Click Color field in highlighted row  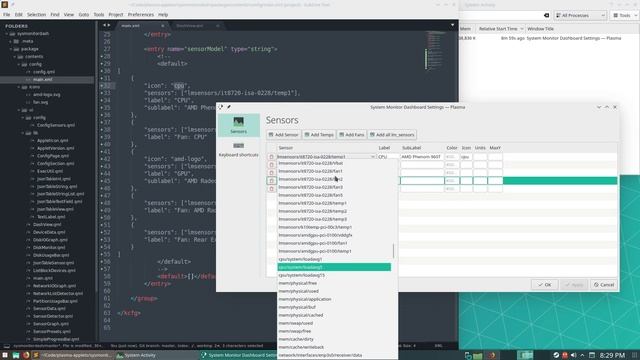[451, 180]
